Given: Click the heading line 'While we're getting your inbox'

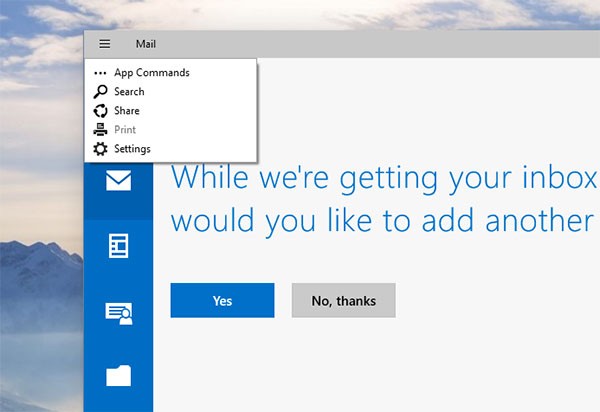Looking at the screenshot, I should tap(384, 179).
